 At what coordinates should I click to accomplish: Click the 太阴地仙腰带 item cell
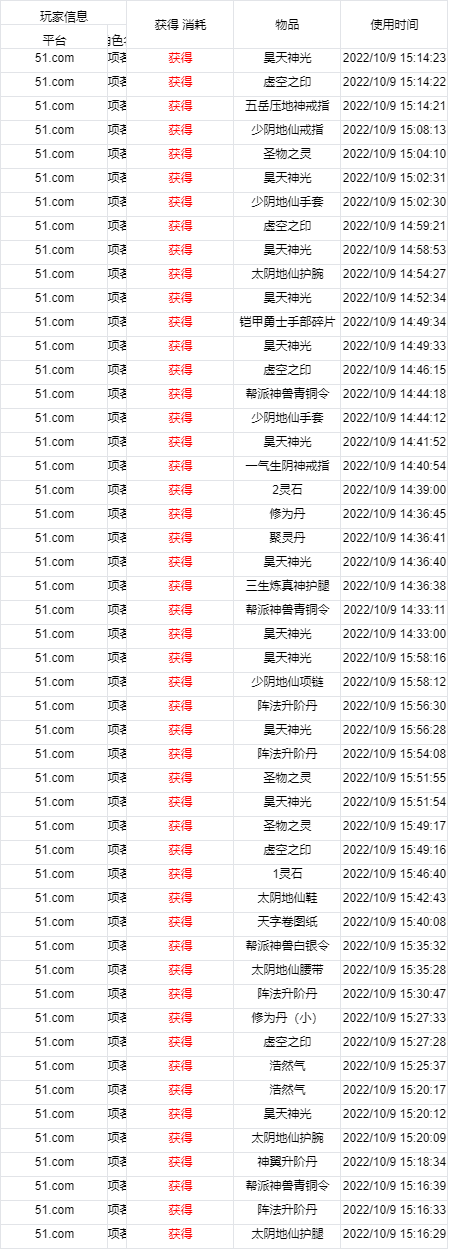click(287, 970)
